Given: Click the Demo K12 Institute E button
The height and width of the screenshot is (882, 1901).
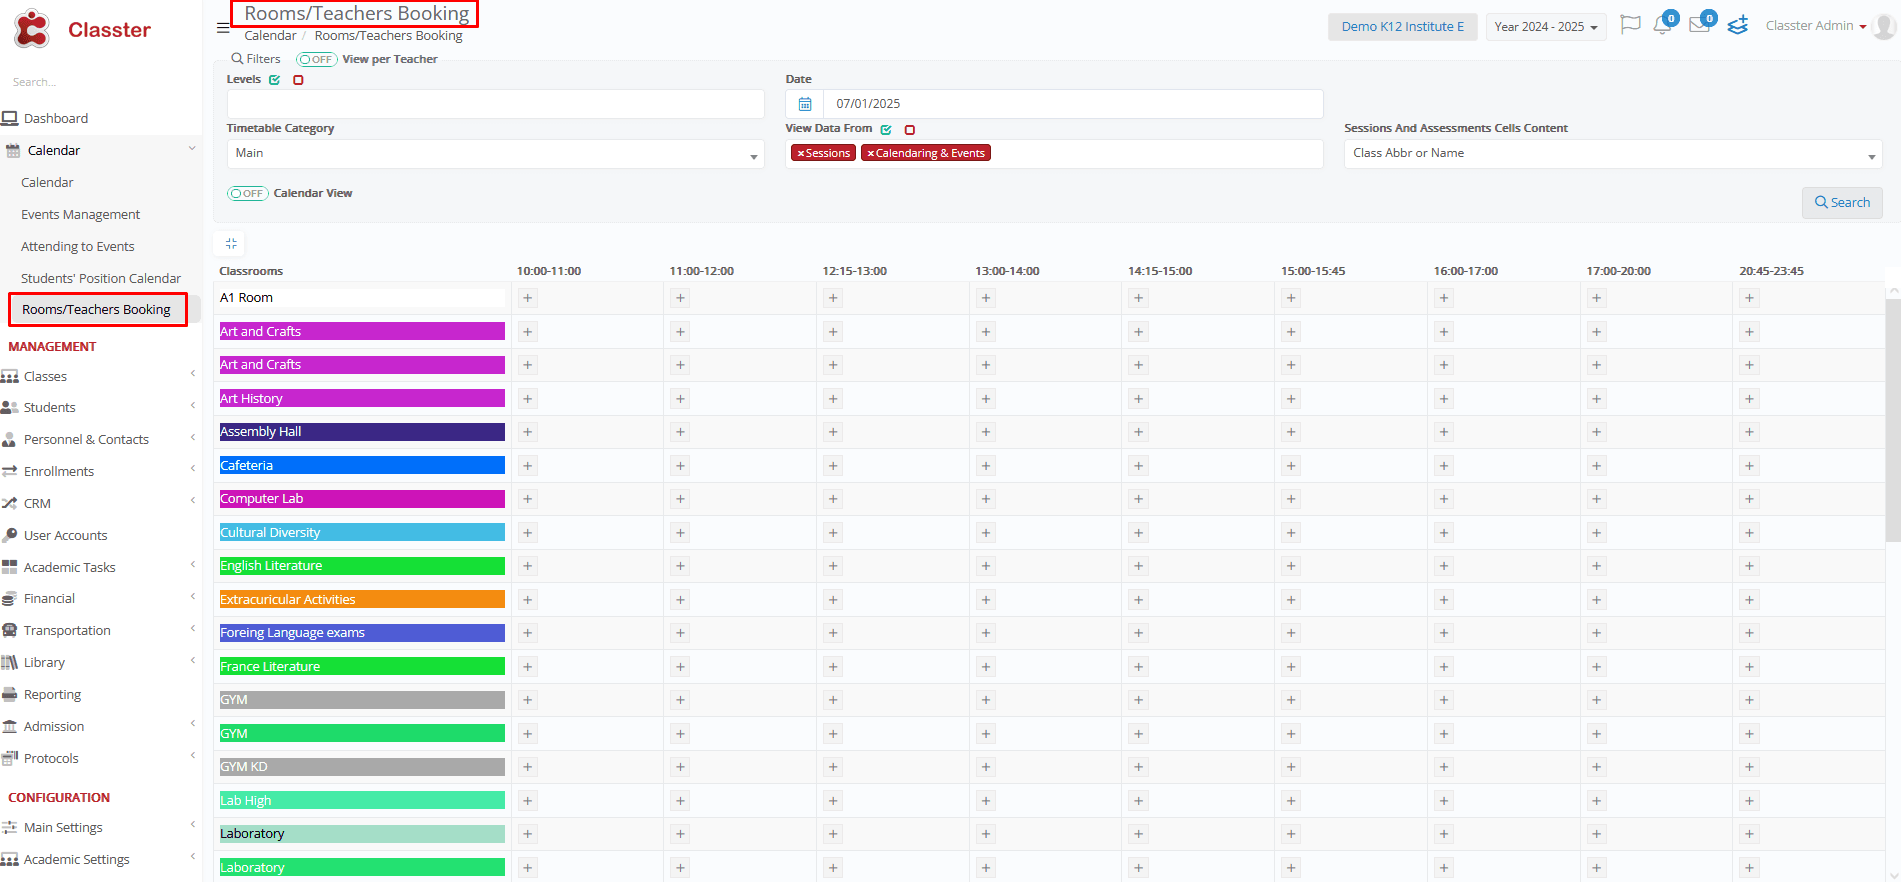Looking at the screenshot, I should [x=1402, y=27].
